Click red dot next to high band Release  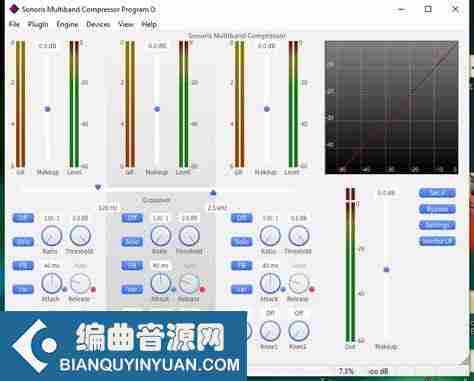[312, 289]
